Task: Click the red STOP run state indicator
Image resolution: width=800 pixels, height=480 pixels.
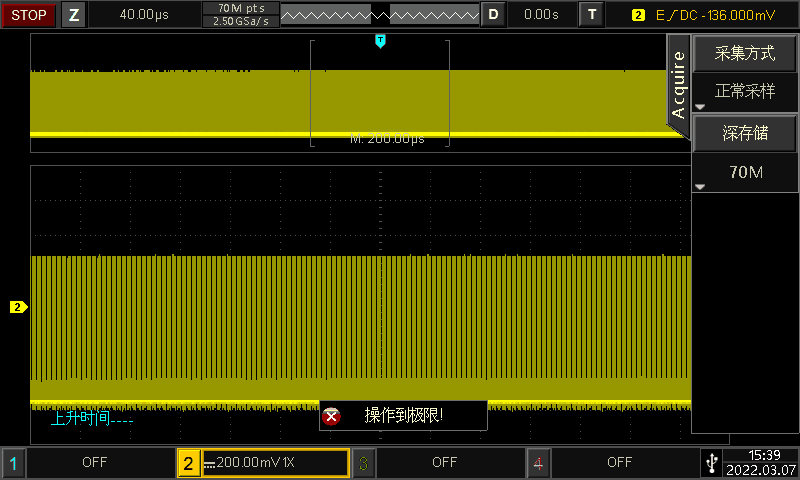Action: click(28, 15)
